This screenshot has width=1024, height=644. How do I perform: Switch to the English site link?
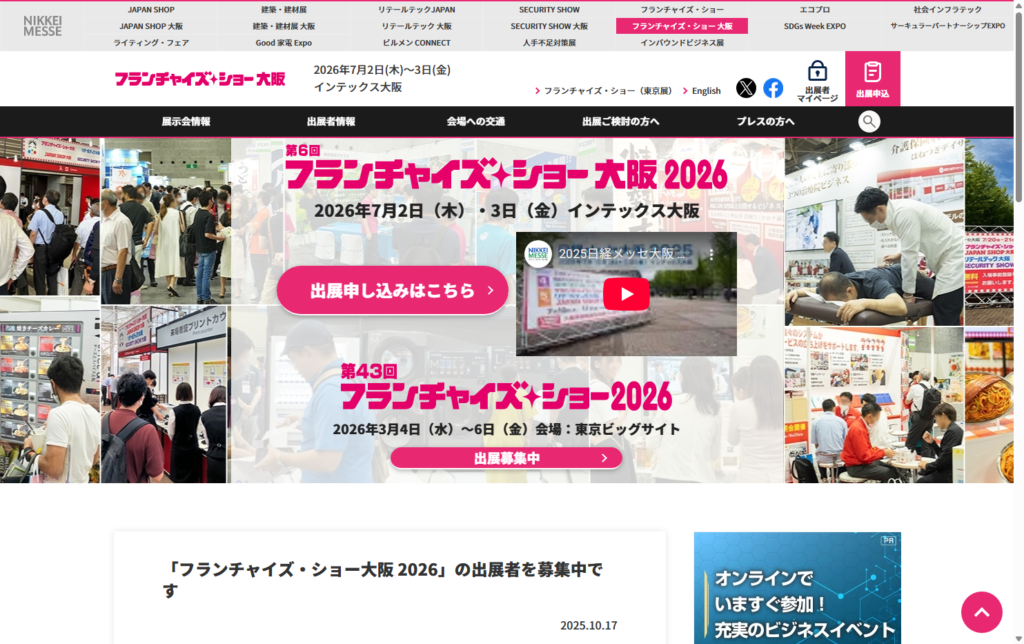[x=705, y=91]
